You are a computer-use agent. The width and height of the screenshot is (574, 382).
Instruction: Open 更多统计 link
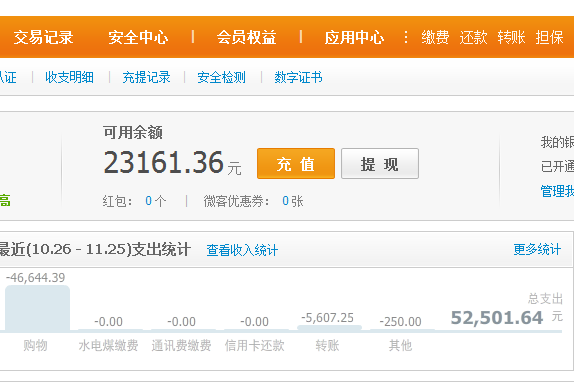(x=537, y=250)
